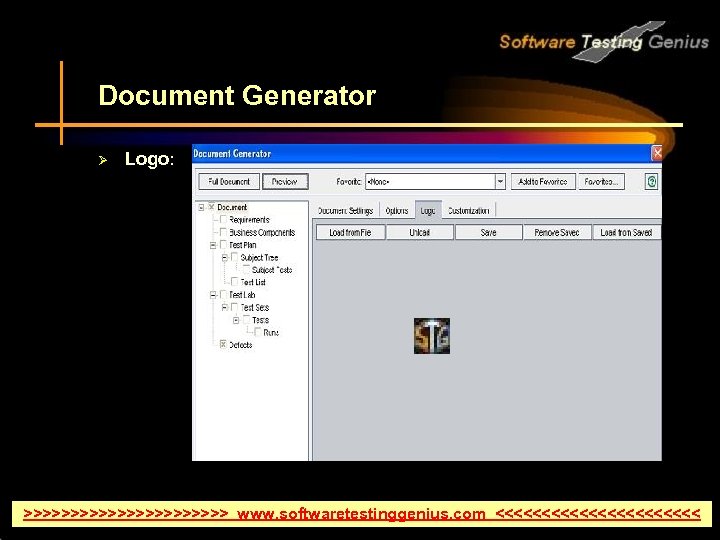Click the Add to Favorites button

pyautogui.click(x=543, y=181)
